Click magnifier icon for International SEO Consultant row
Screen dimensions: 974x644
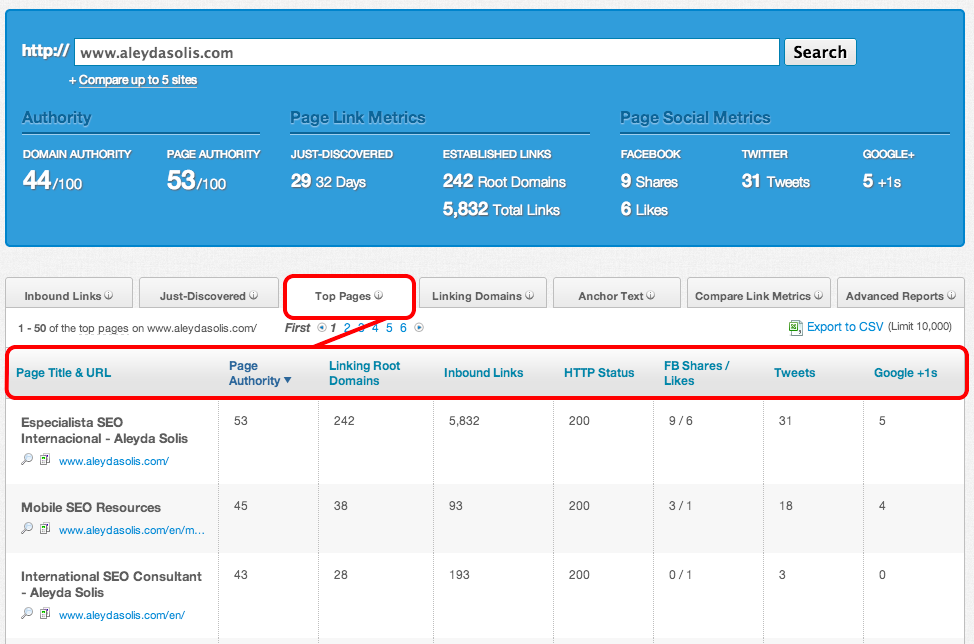tap(27, 615)
